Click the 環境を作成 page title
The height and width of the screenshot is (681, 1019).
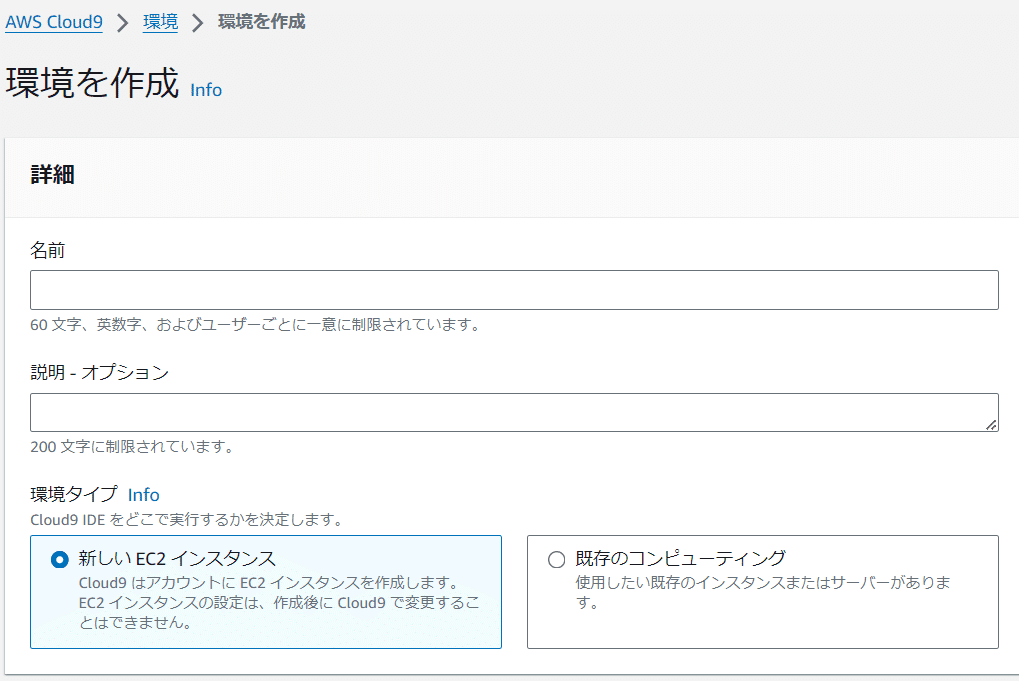pos(92,83)
